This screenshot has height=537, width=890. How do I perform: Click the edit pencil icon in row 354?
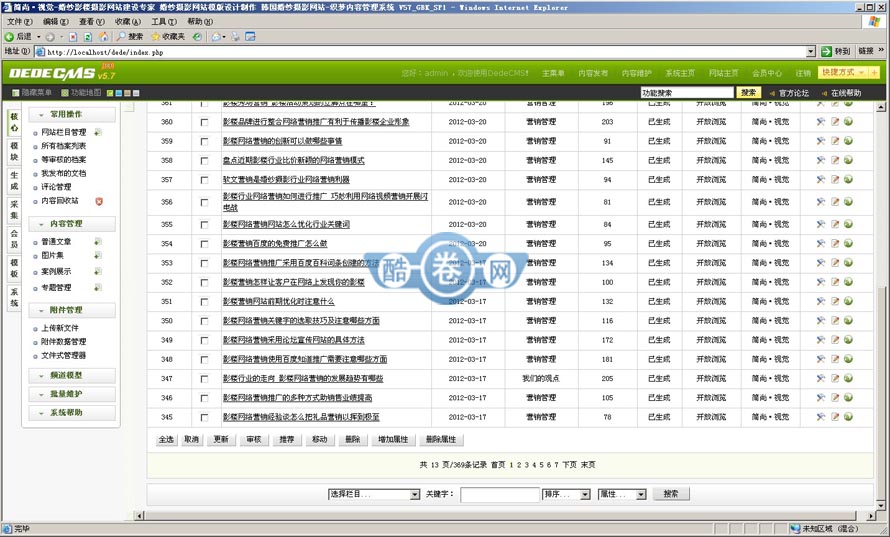point(835,243)
